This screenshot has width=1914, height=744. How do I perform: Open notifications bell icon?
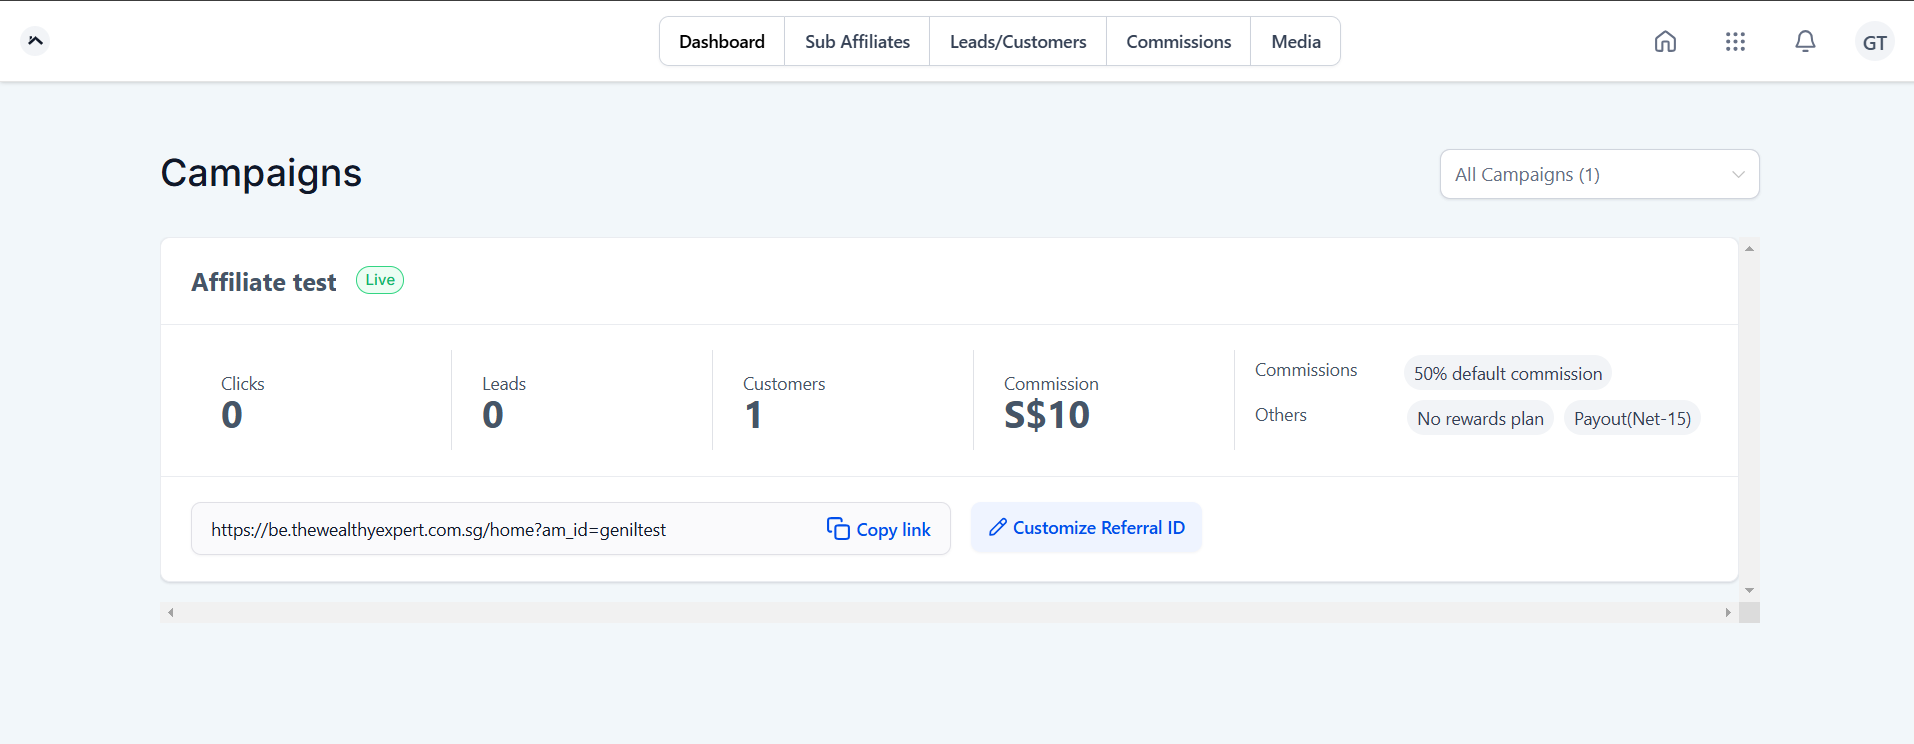(x=1805, y=41)
